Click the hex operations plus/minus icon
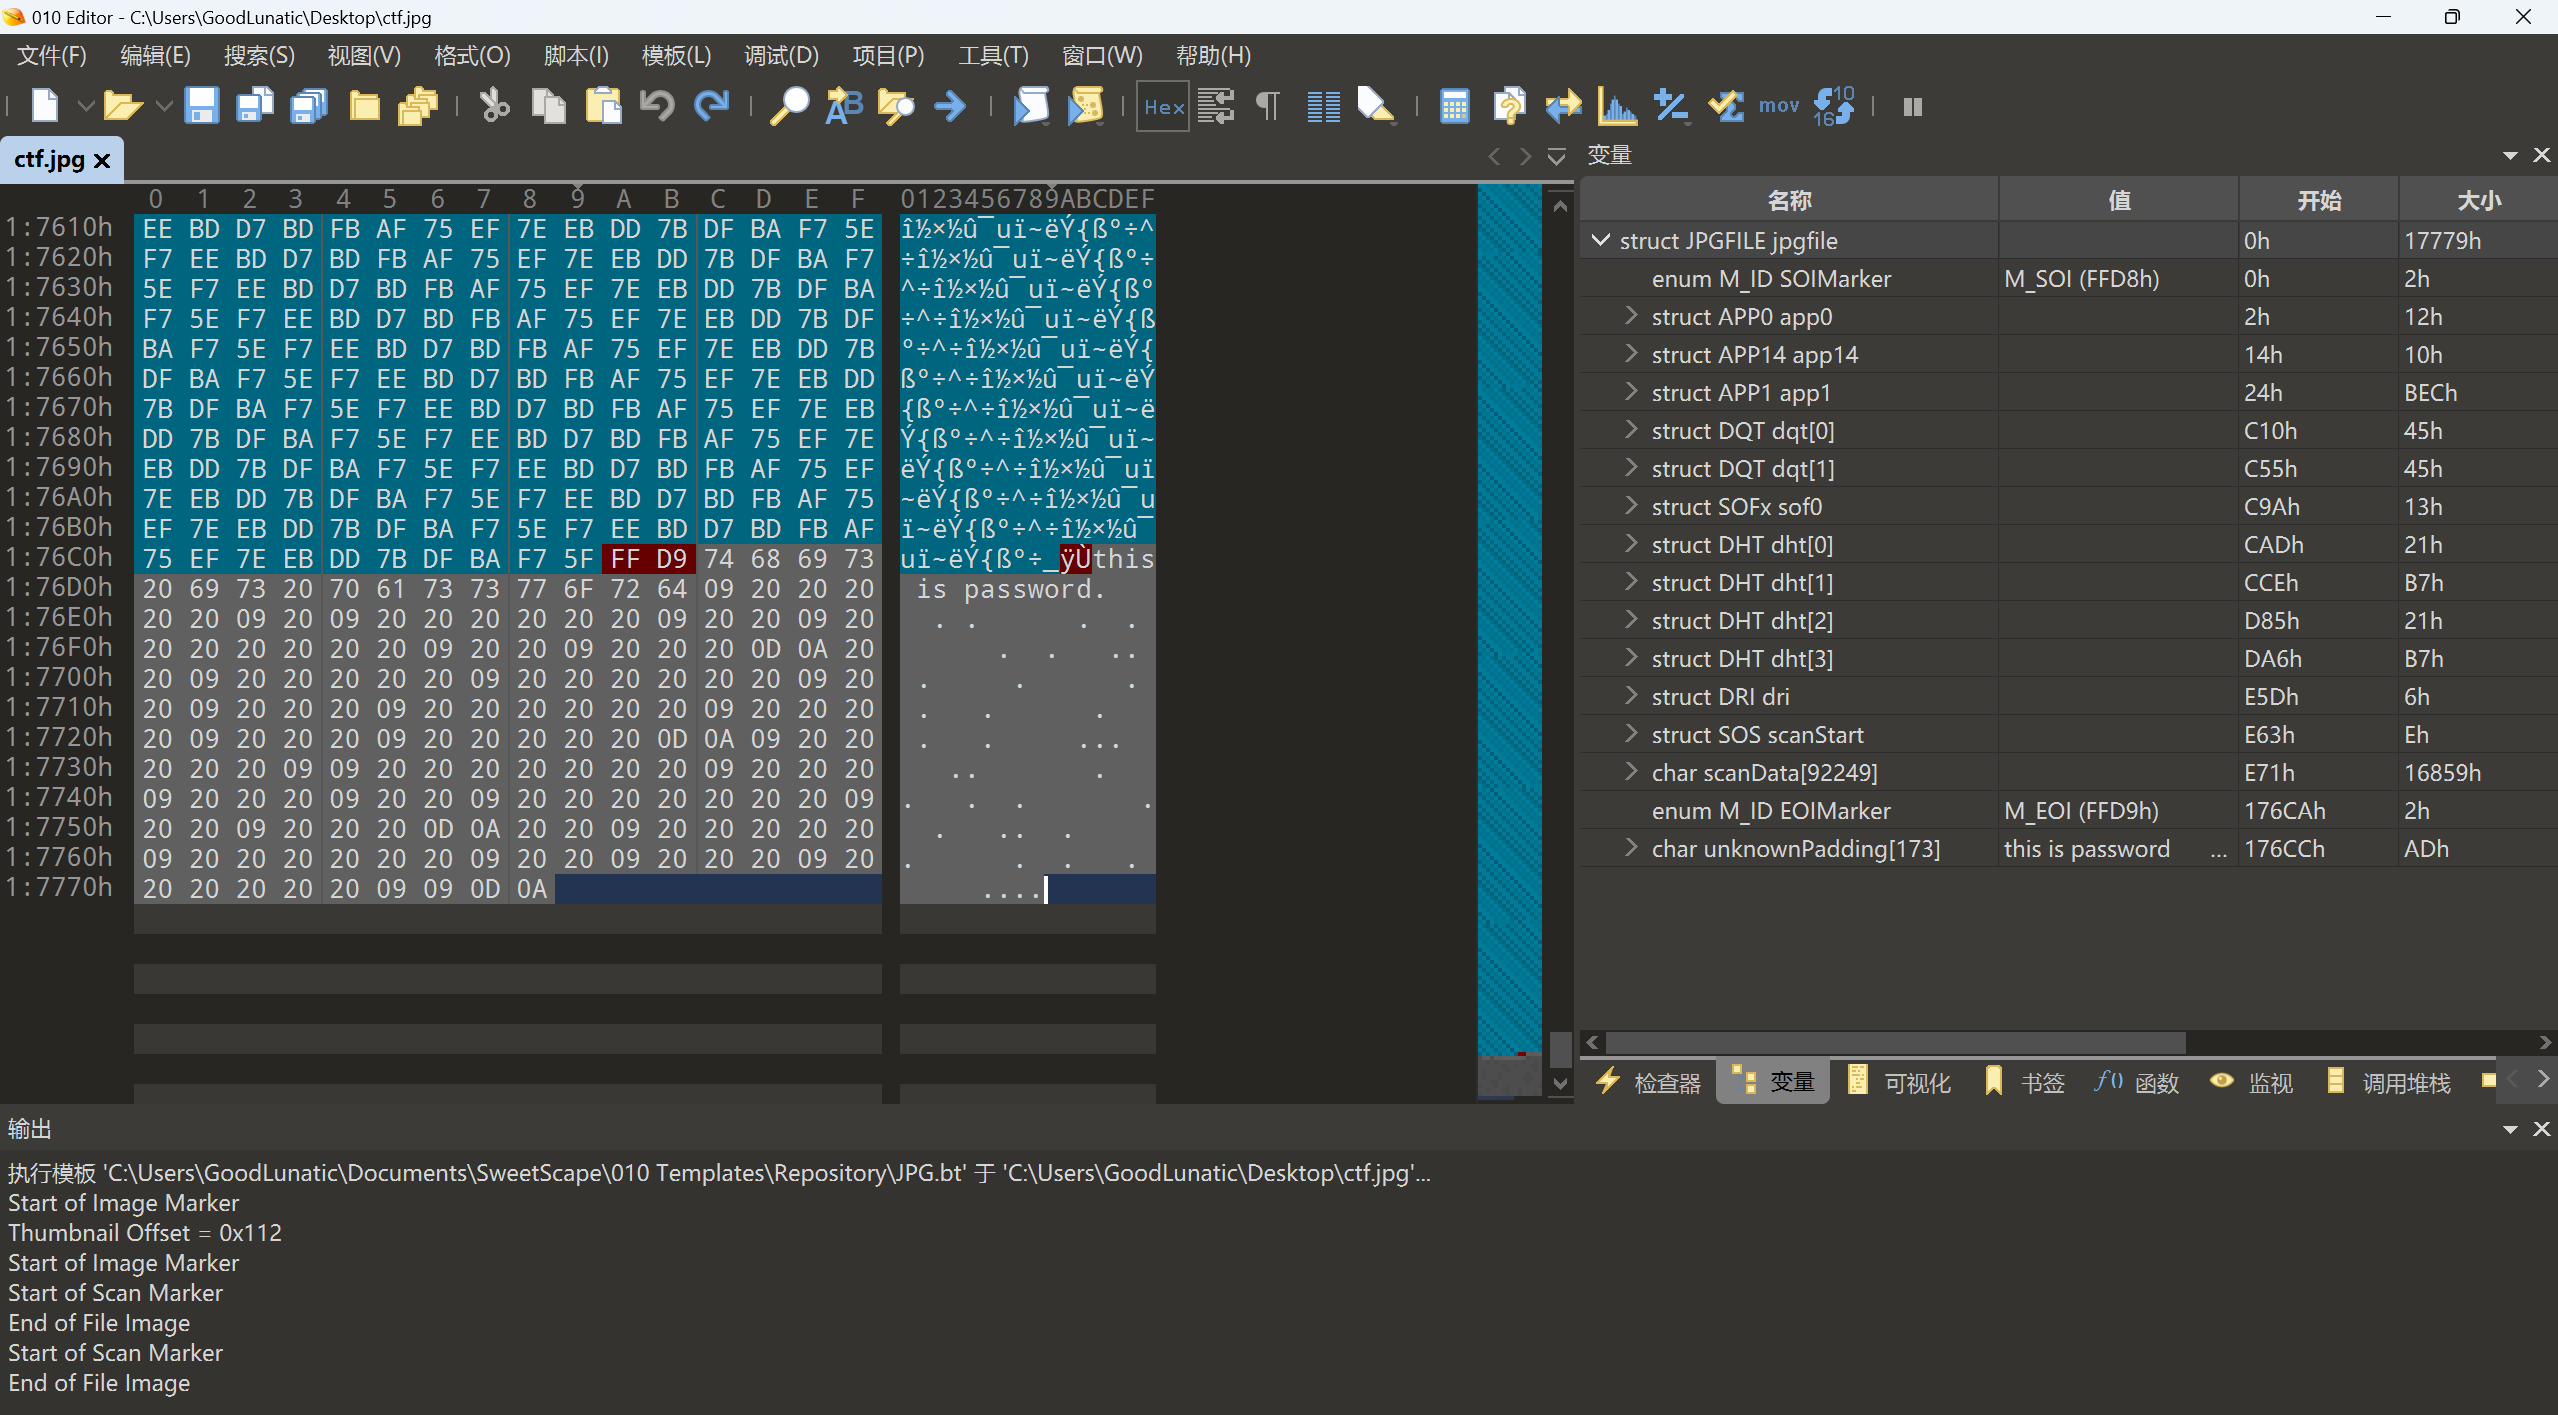The image size is (2558, 1415). 1671,106
